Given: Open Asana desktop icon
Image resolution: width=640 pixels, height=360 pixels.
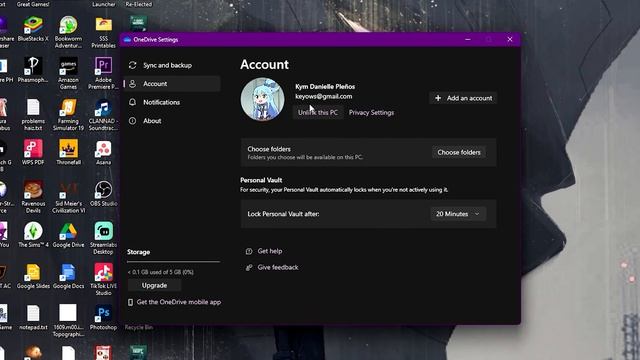Looking at the screenshot, I should click(x=104, y=153).
